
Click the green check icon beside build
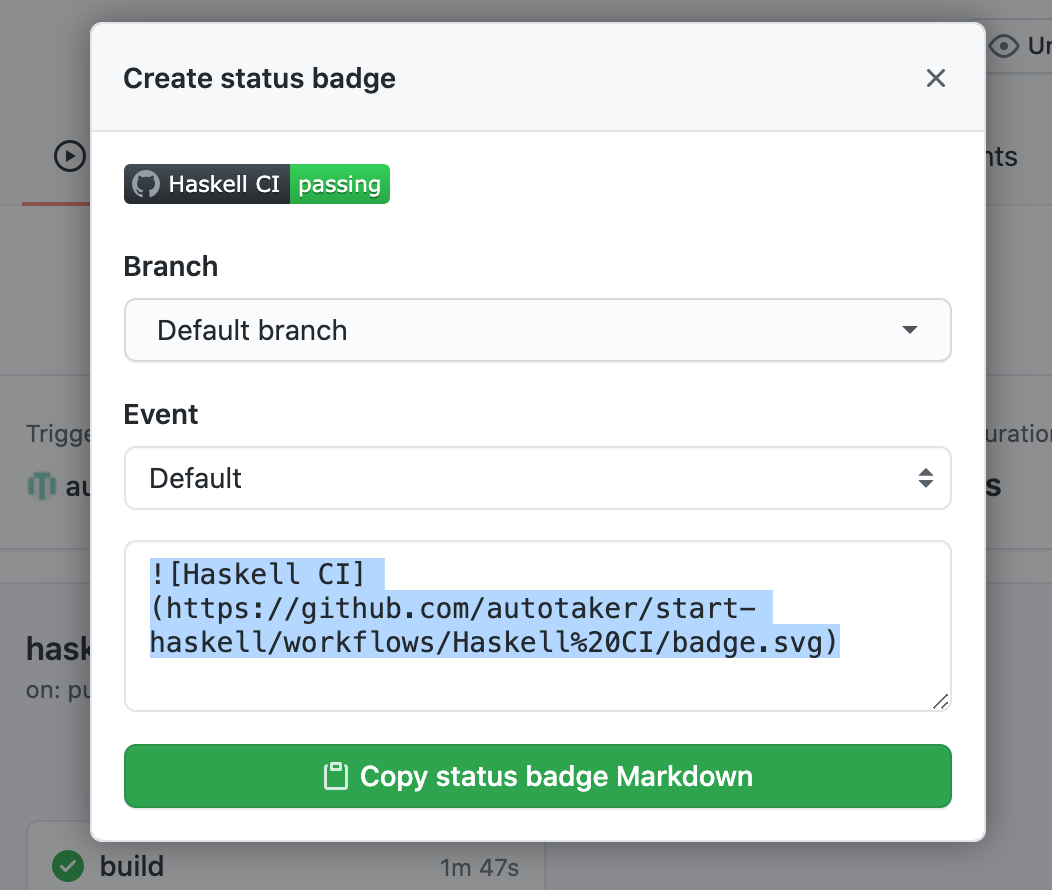tap(68, 866)
